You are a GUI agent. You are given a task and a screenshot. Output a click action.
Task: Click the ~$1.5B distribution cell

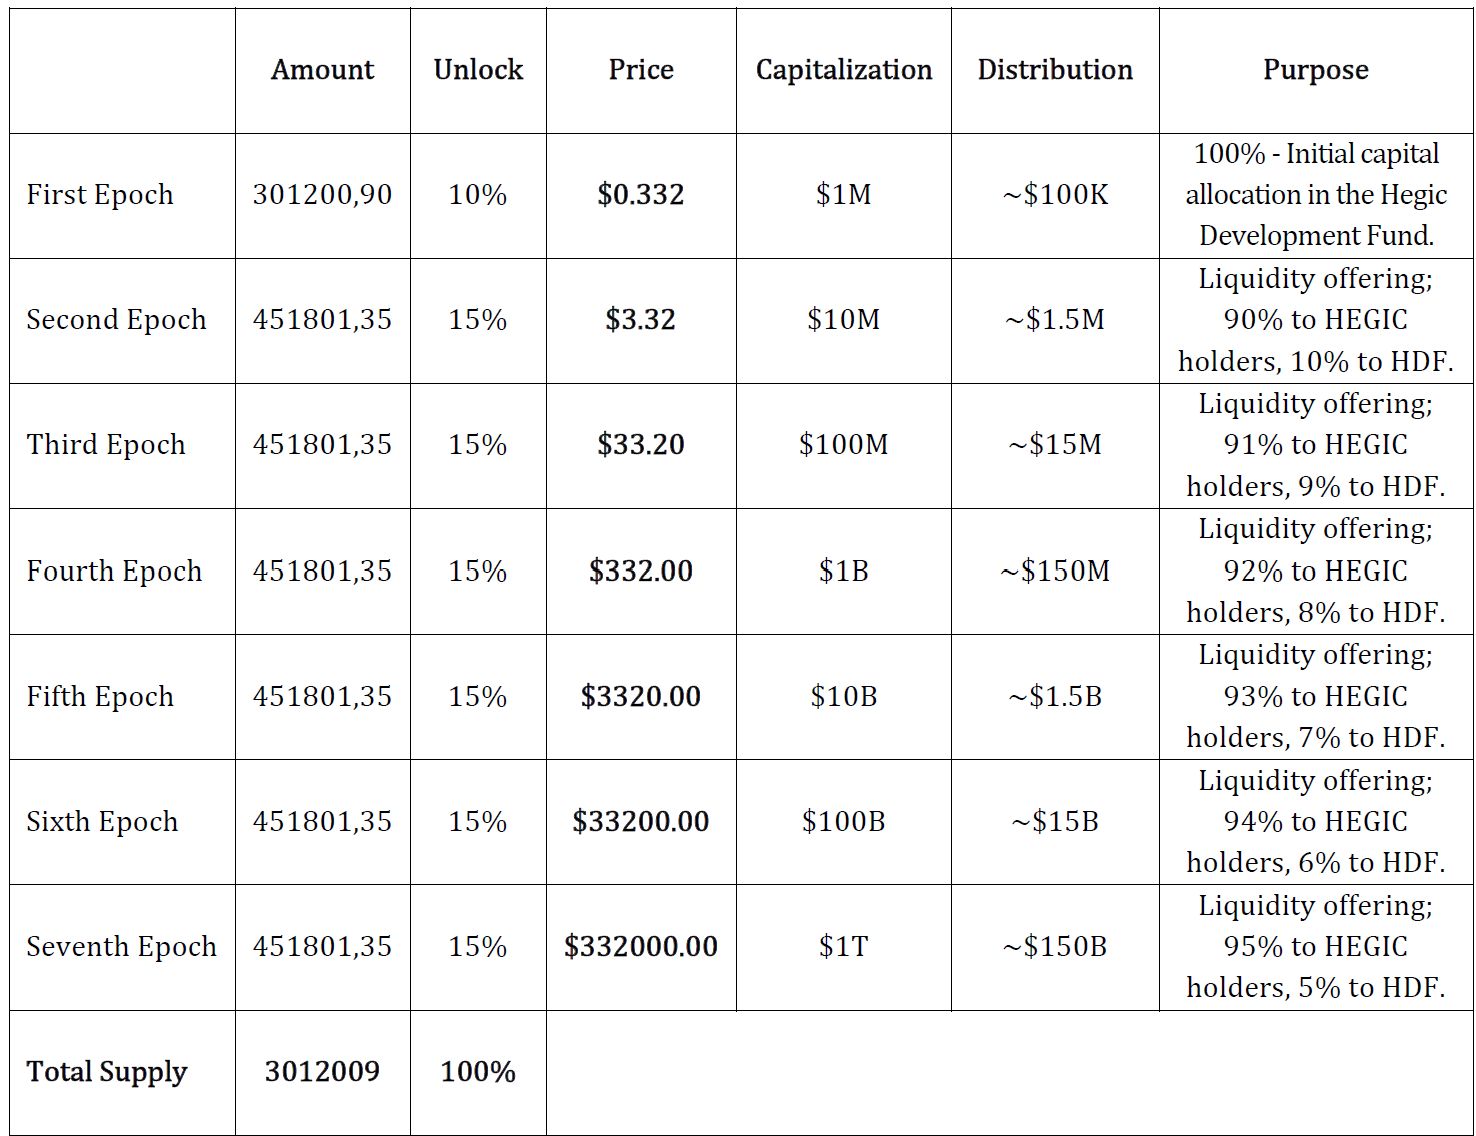coord(1055,697)
